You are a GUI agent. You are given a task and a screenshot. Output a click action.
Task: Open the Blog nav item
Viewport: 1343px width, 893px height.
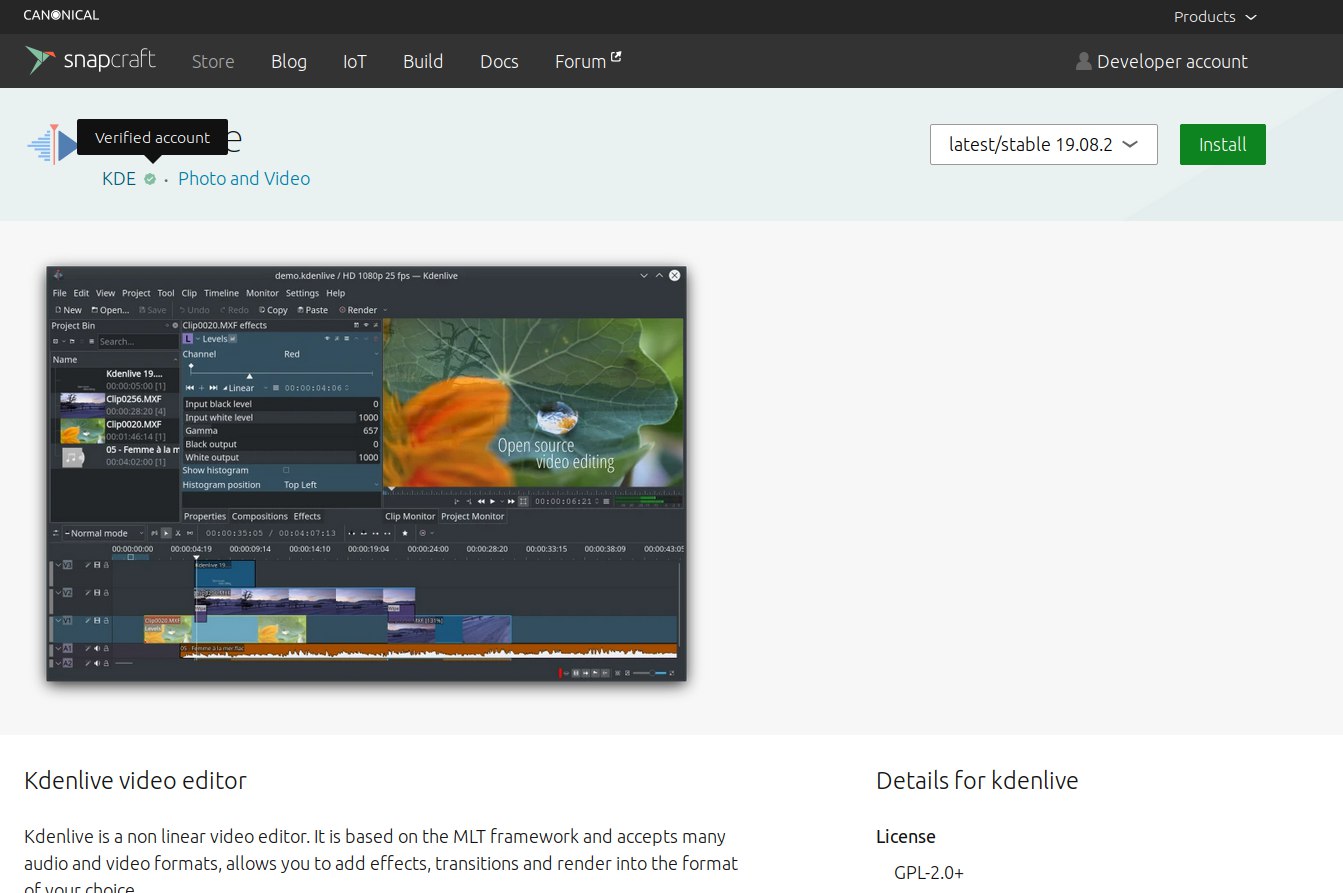point(289,61)
